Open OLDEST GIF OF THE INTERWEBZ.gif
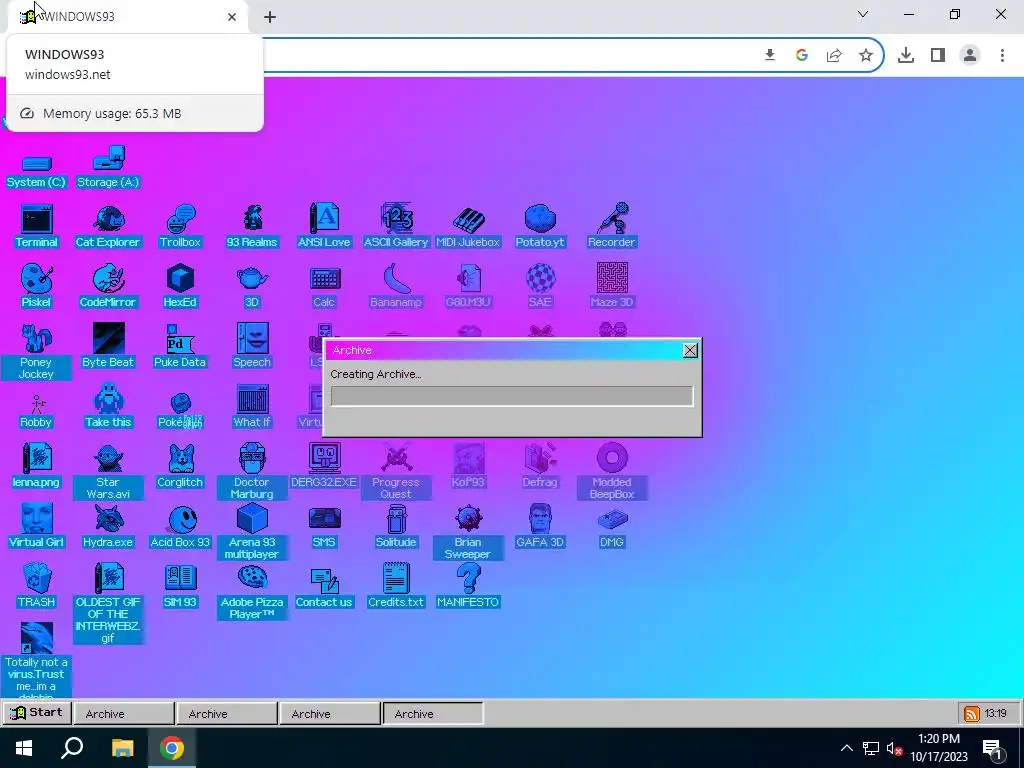The height and width of the screenshot is (768, 1024). coord(108,603)
